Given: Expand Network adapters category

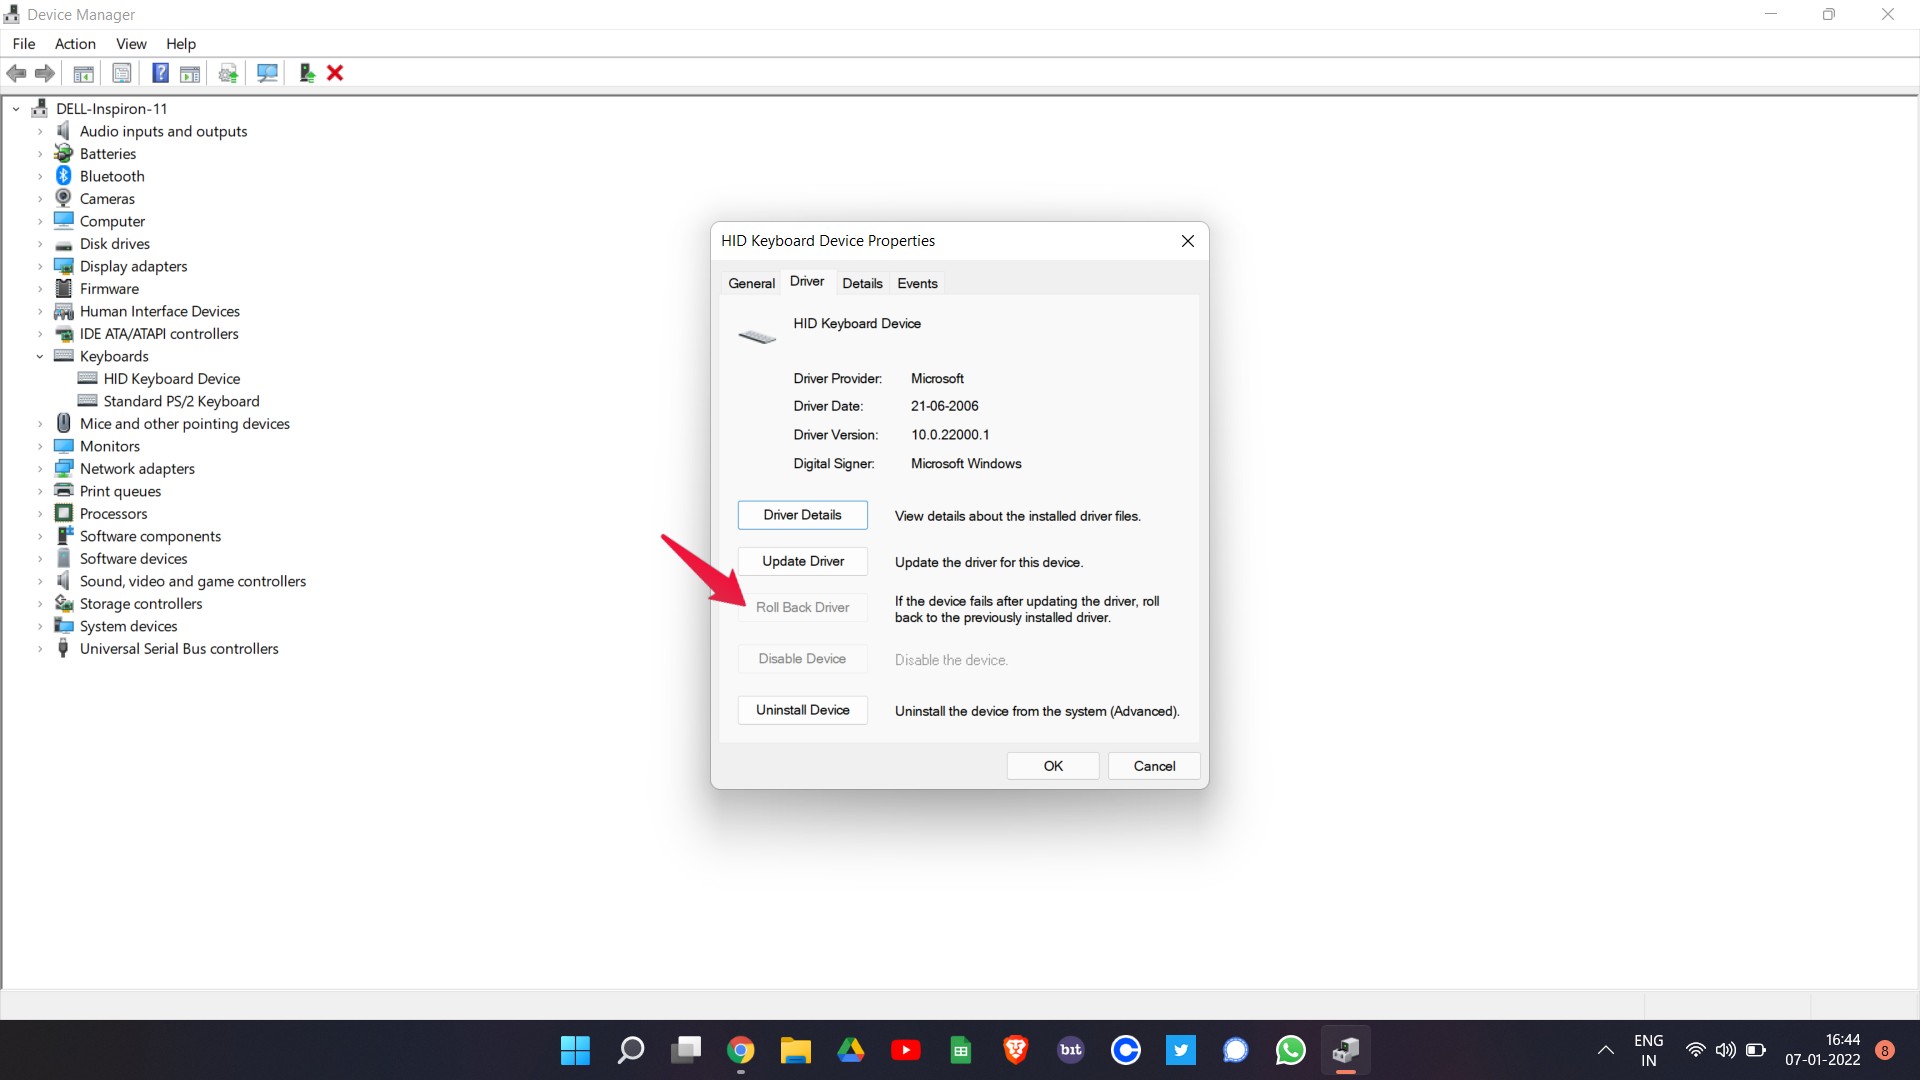Looking at the screenshot, I should coord(40,469).
